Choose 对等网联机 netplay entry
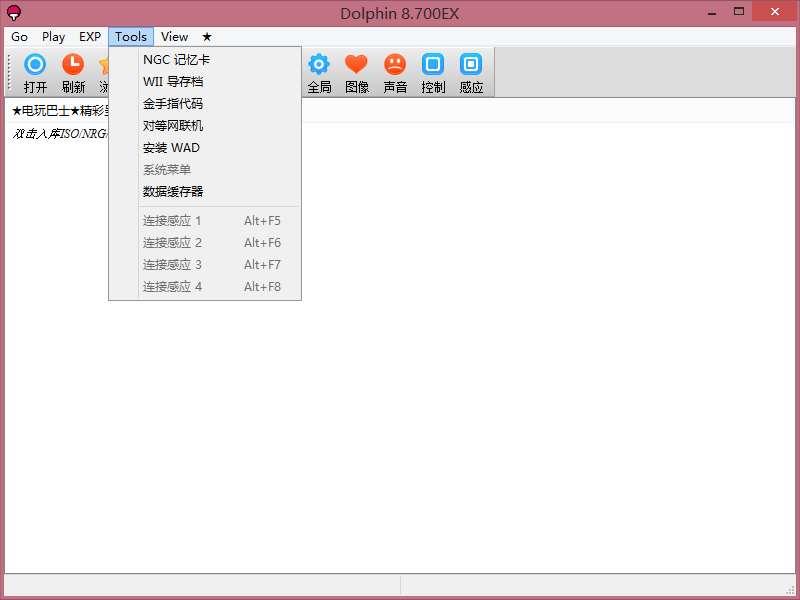Image resolution: width=800 pixels, height=600 pixels. click(205, 126)
